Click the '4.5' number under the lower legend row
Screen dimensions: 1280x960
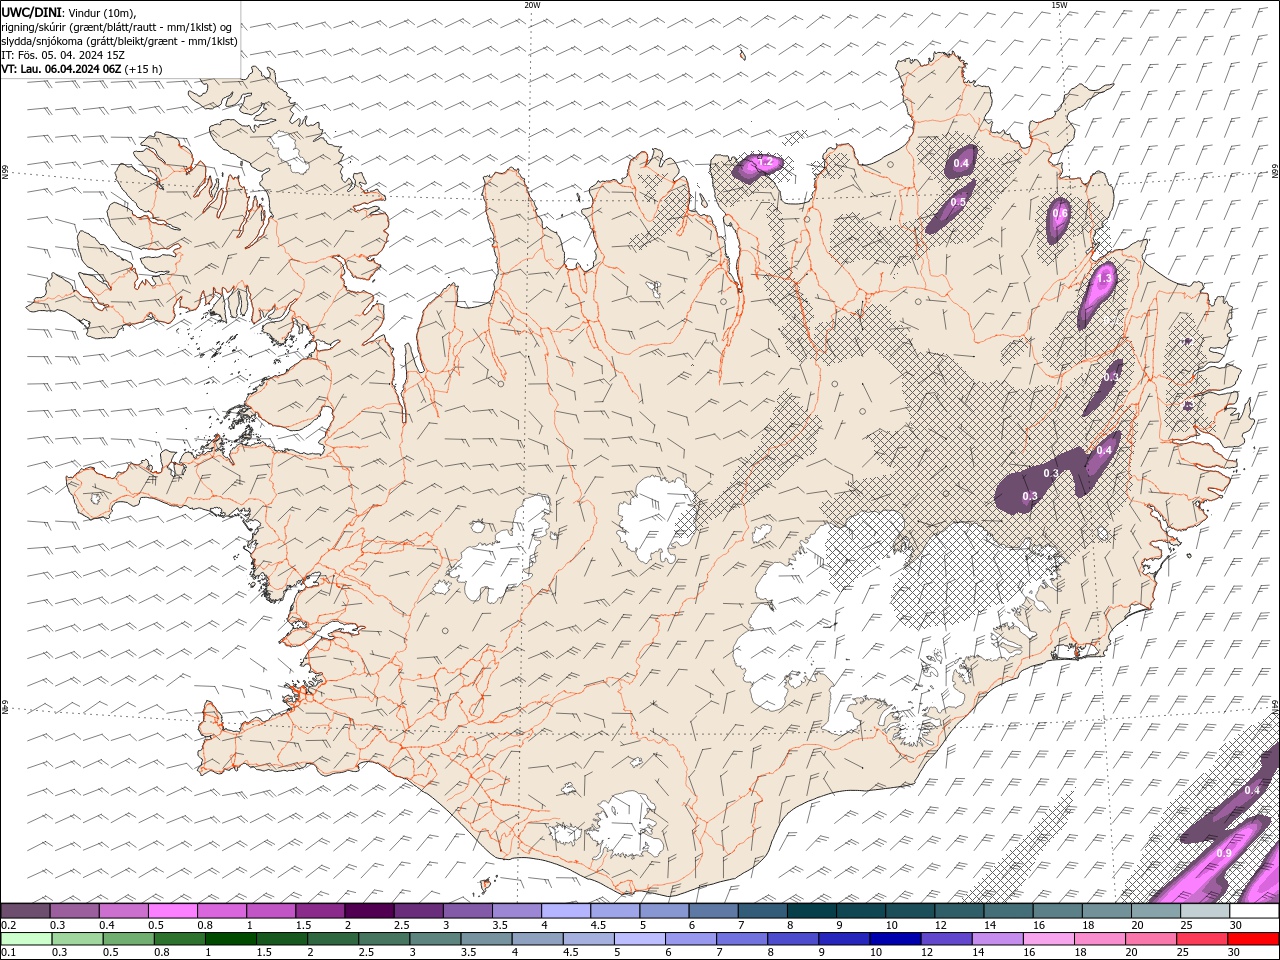point(571,952)
